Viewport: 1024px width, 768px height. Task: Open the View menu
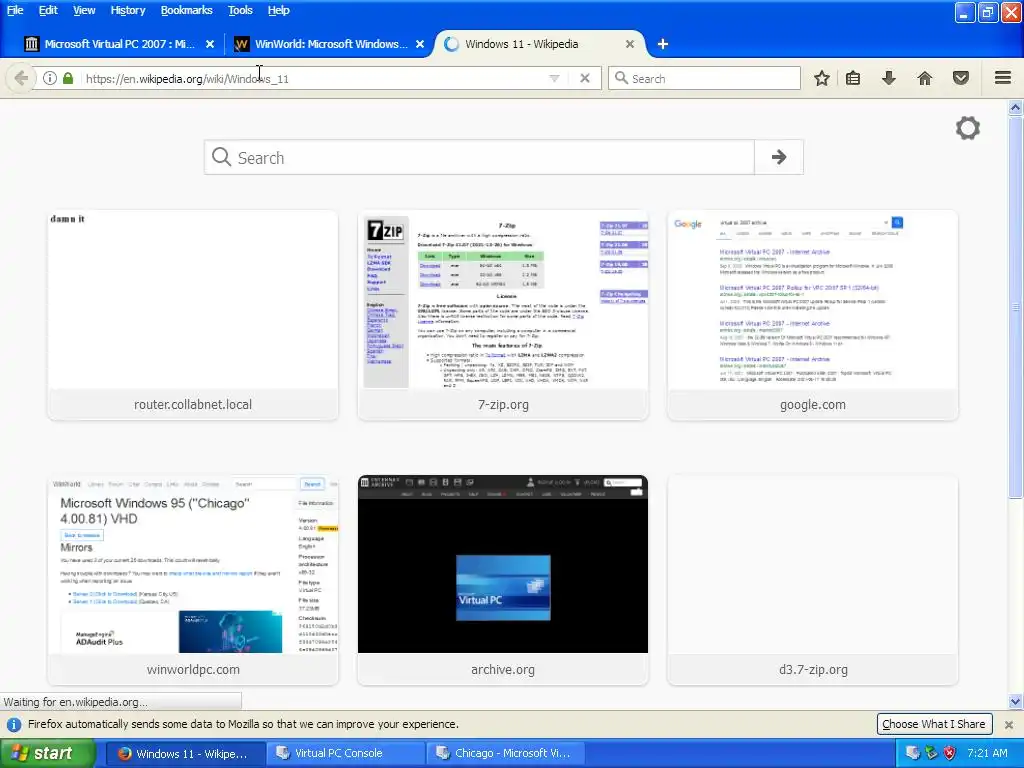click(x=84, y=10)
